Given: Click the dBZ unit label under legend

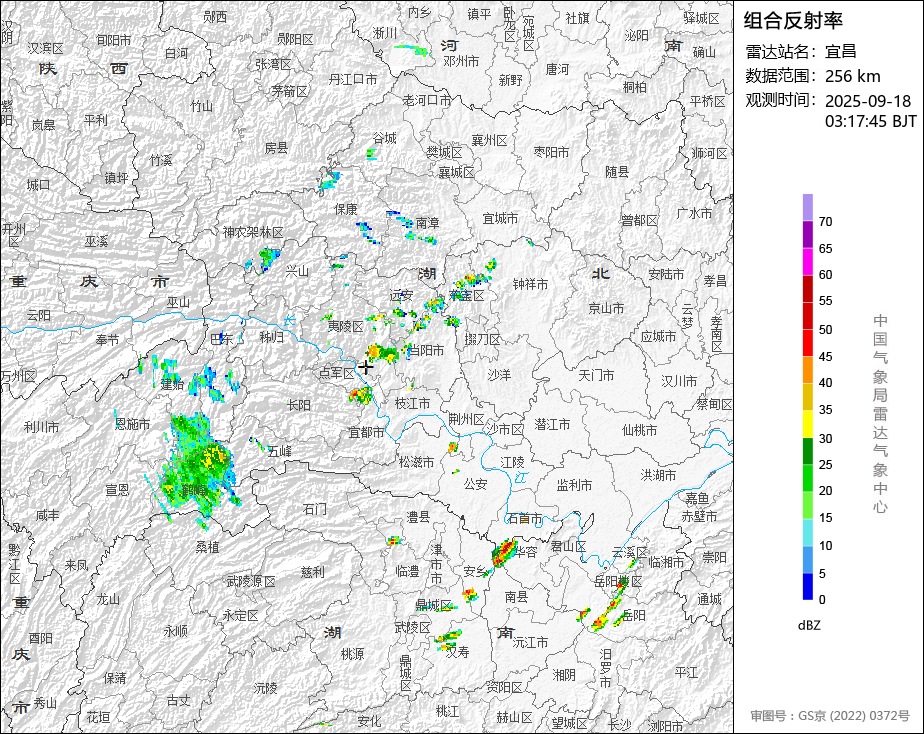Looking at the screenshot, I should coord(809,625).
